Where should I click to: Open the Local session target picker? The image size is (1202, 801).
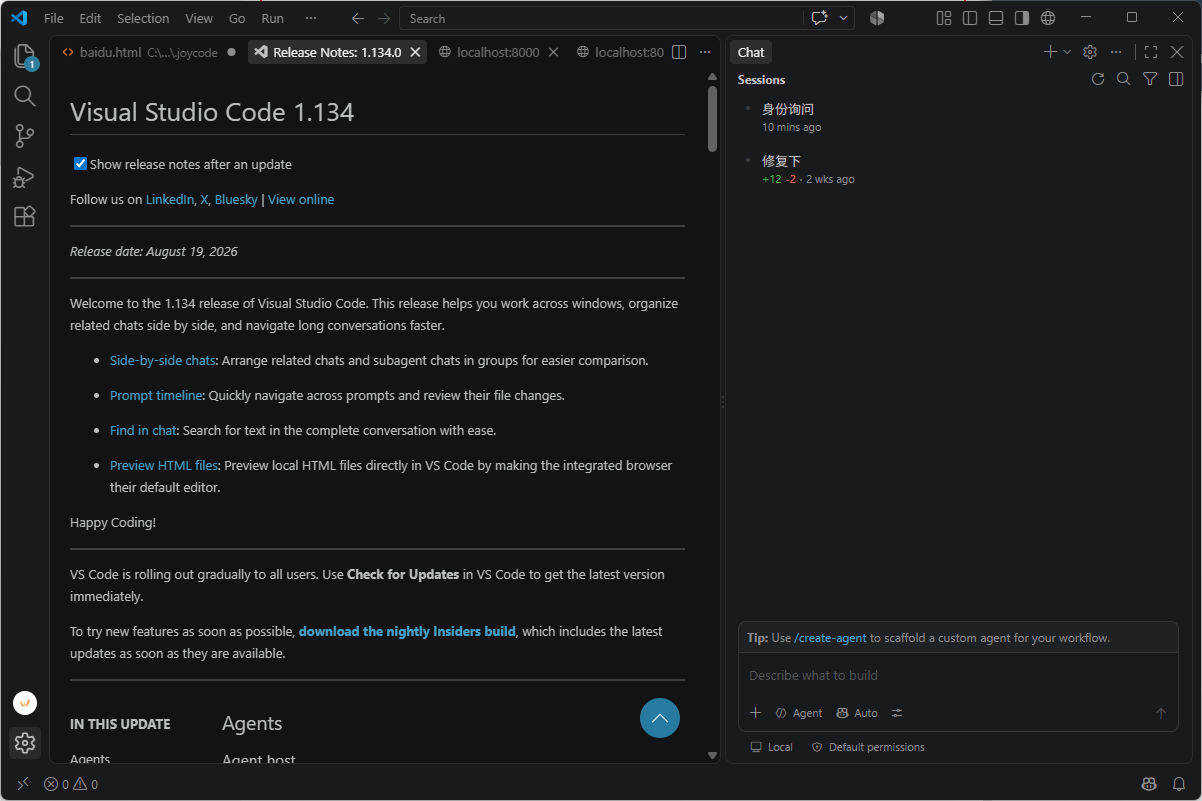(771, 747)
